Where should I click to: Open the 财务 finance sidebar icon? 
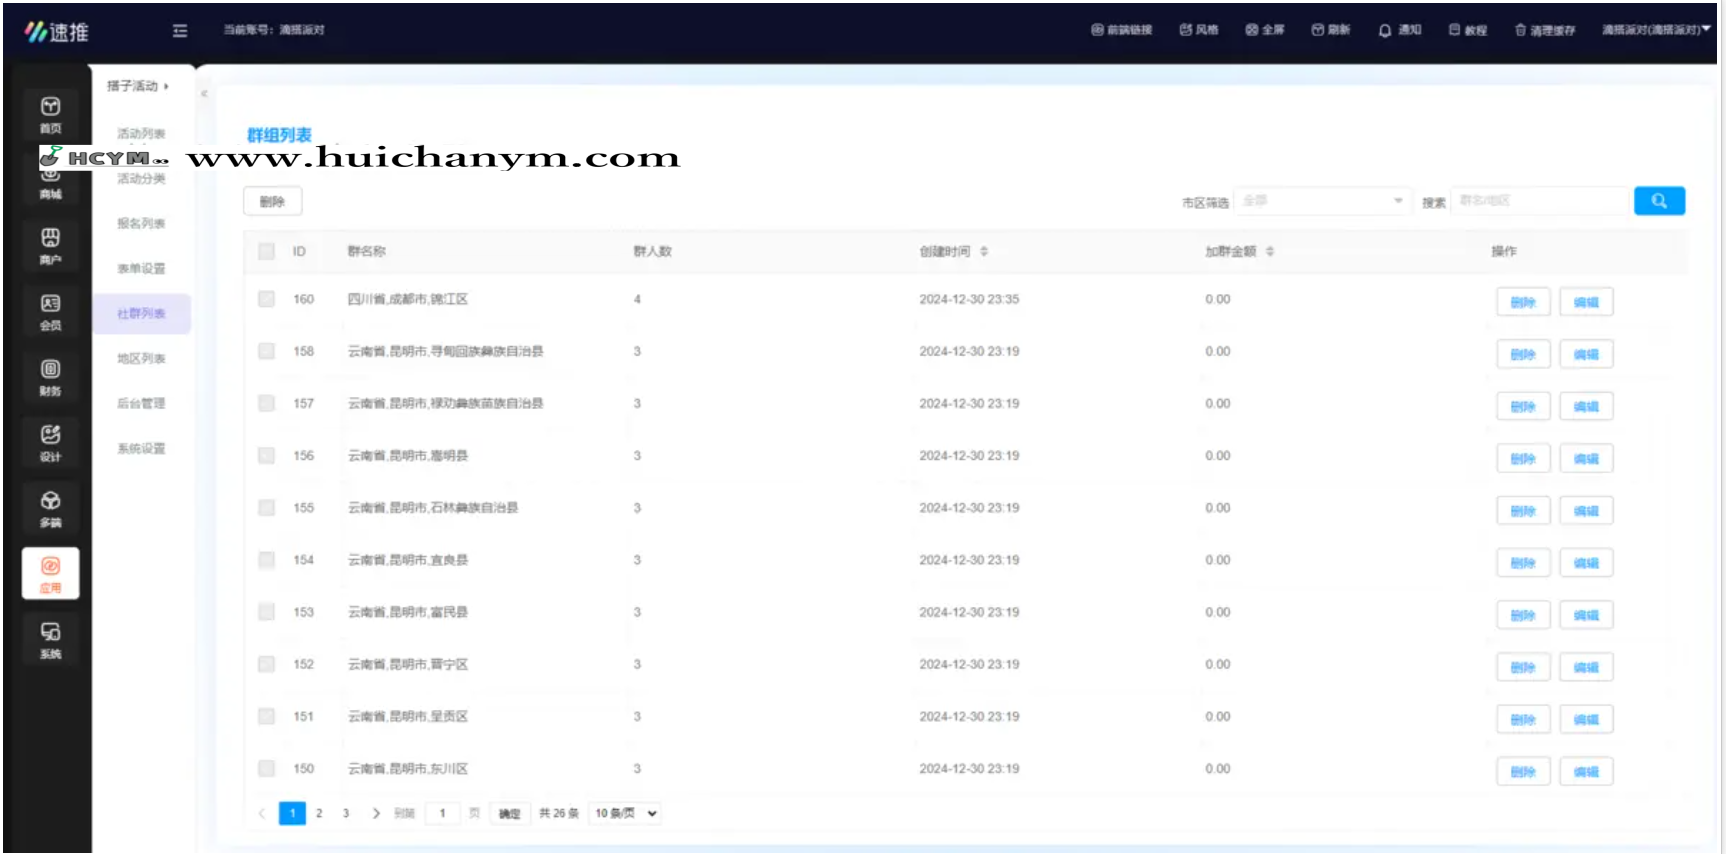(50, 378)
